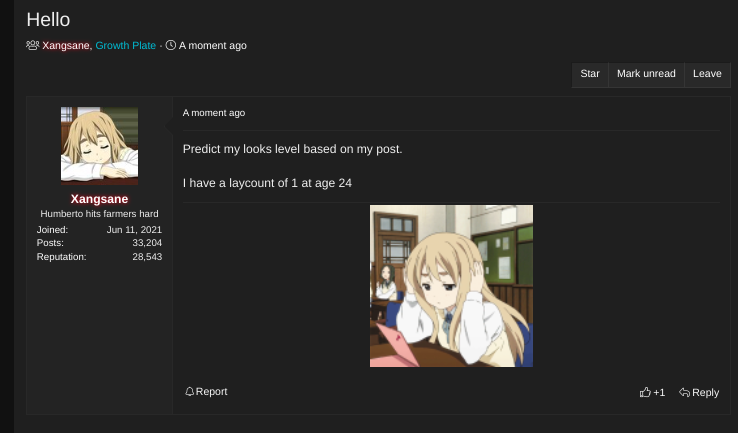Click the +1 reaction count
This screenshot has width=738, height=433.
(659, 393)
